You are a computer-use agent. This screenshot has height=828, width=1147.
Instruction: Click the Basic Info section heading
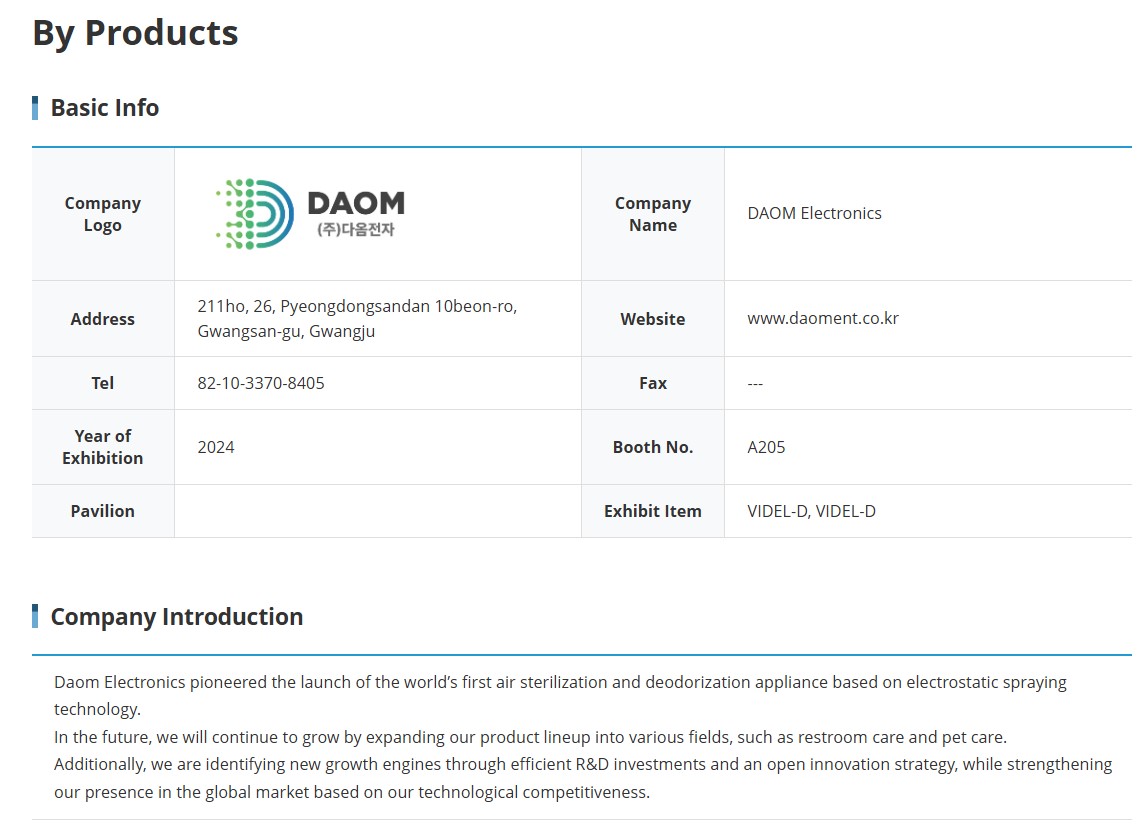pos(105,108)
